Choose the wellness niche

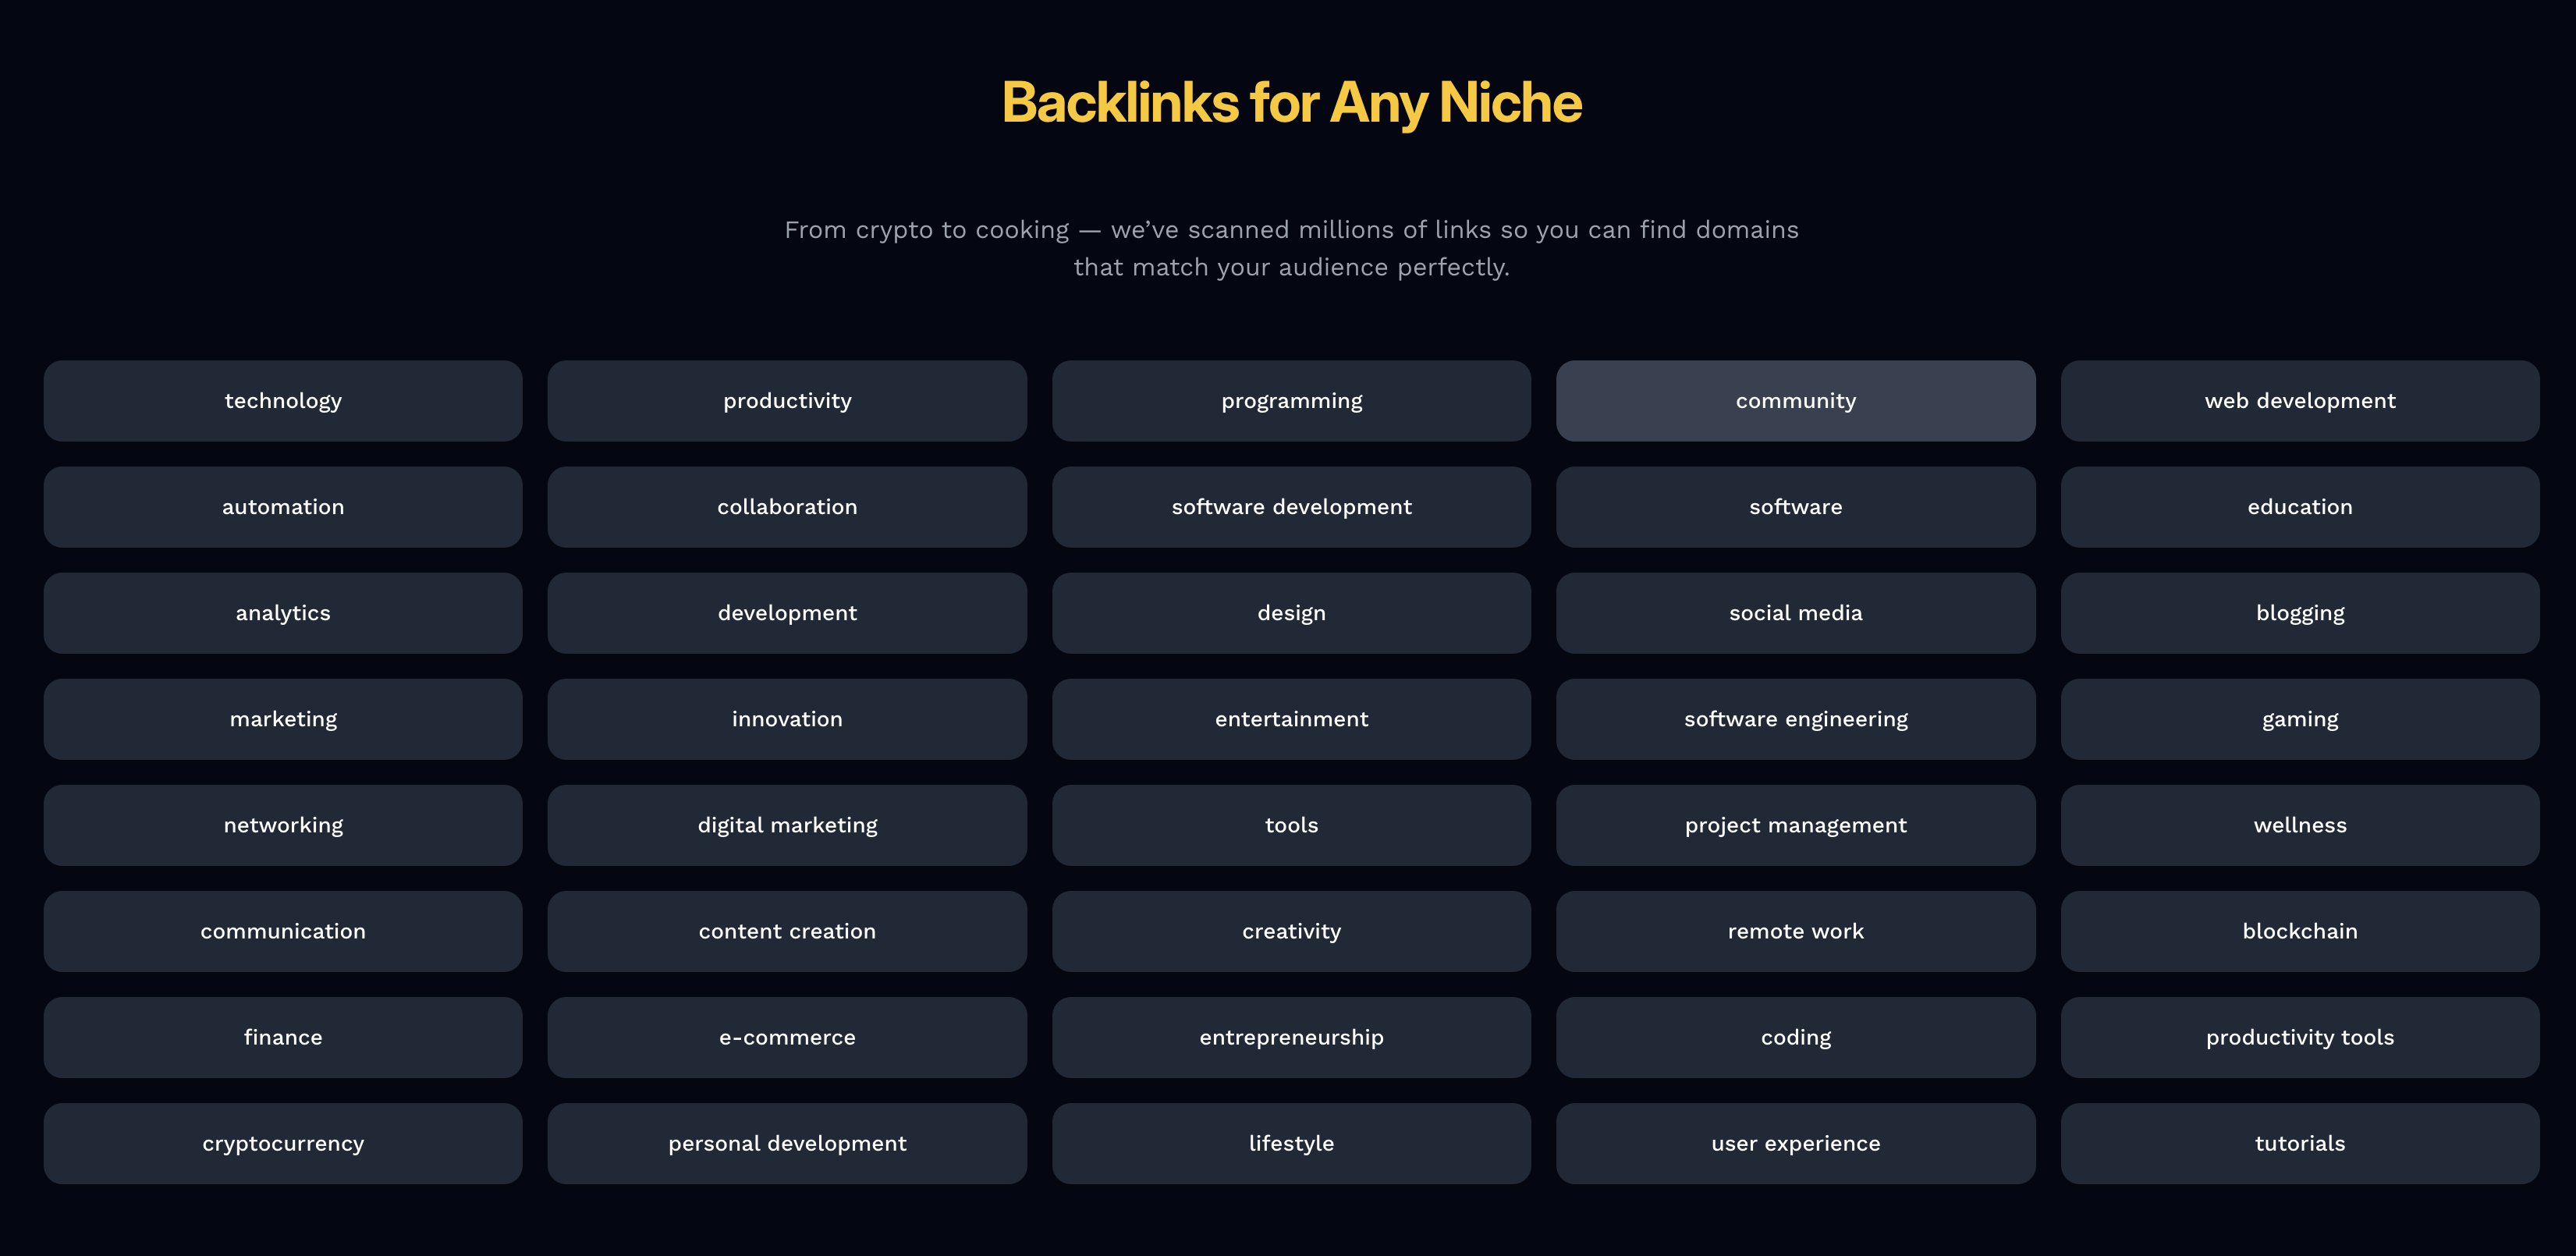2299,825
